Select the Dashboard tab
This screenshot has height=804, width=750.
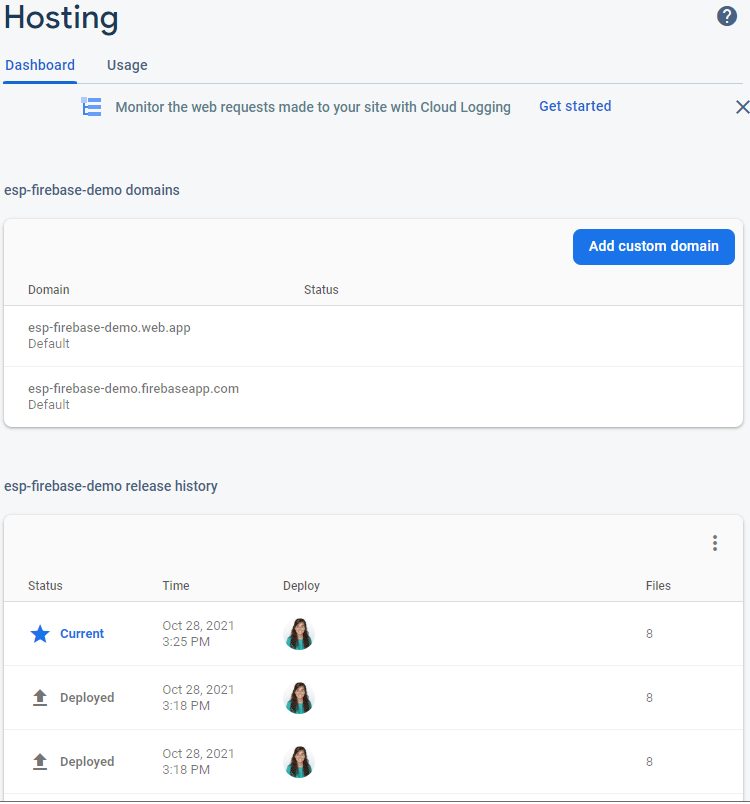pos(40,64)
